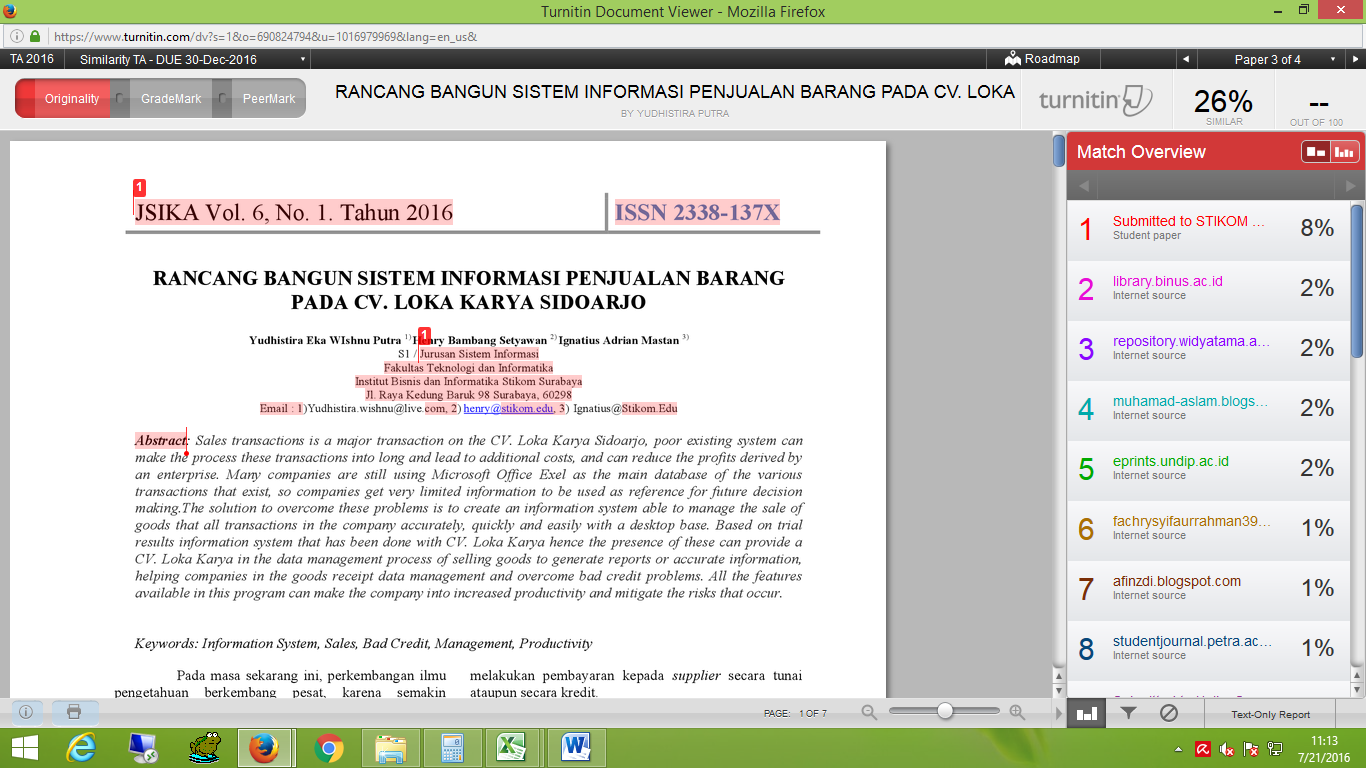
Task: Open Microsoft Word from the taskbar
Action: 577,747
